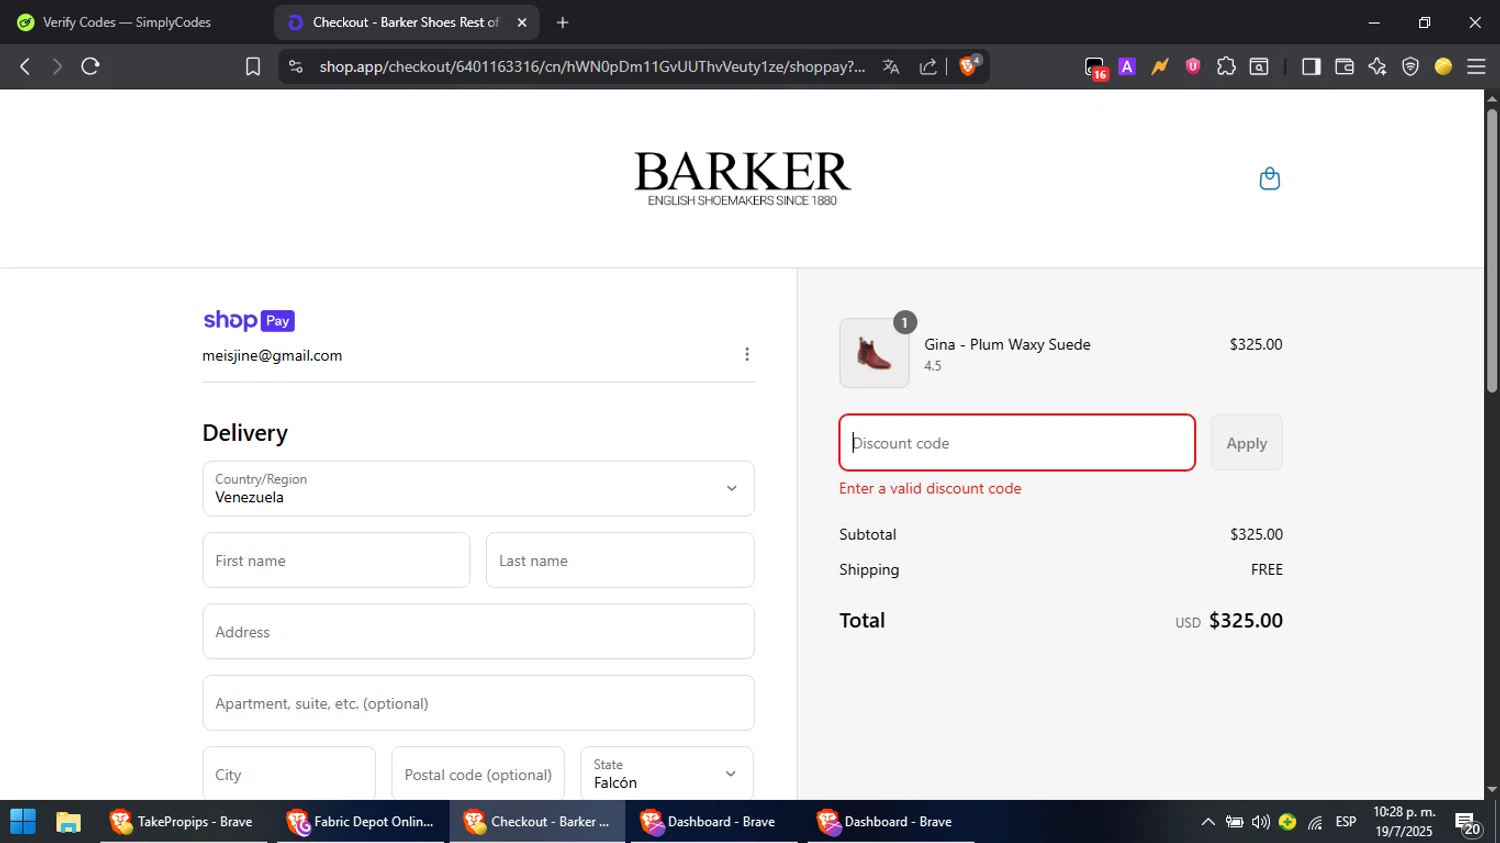Click into the Address field
This screenshot has width=1500, height=843.
click(x=478, y=632)
